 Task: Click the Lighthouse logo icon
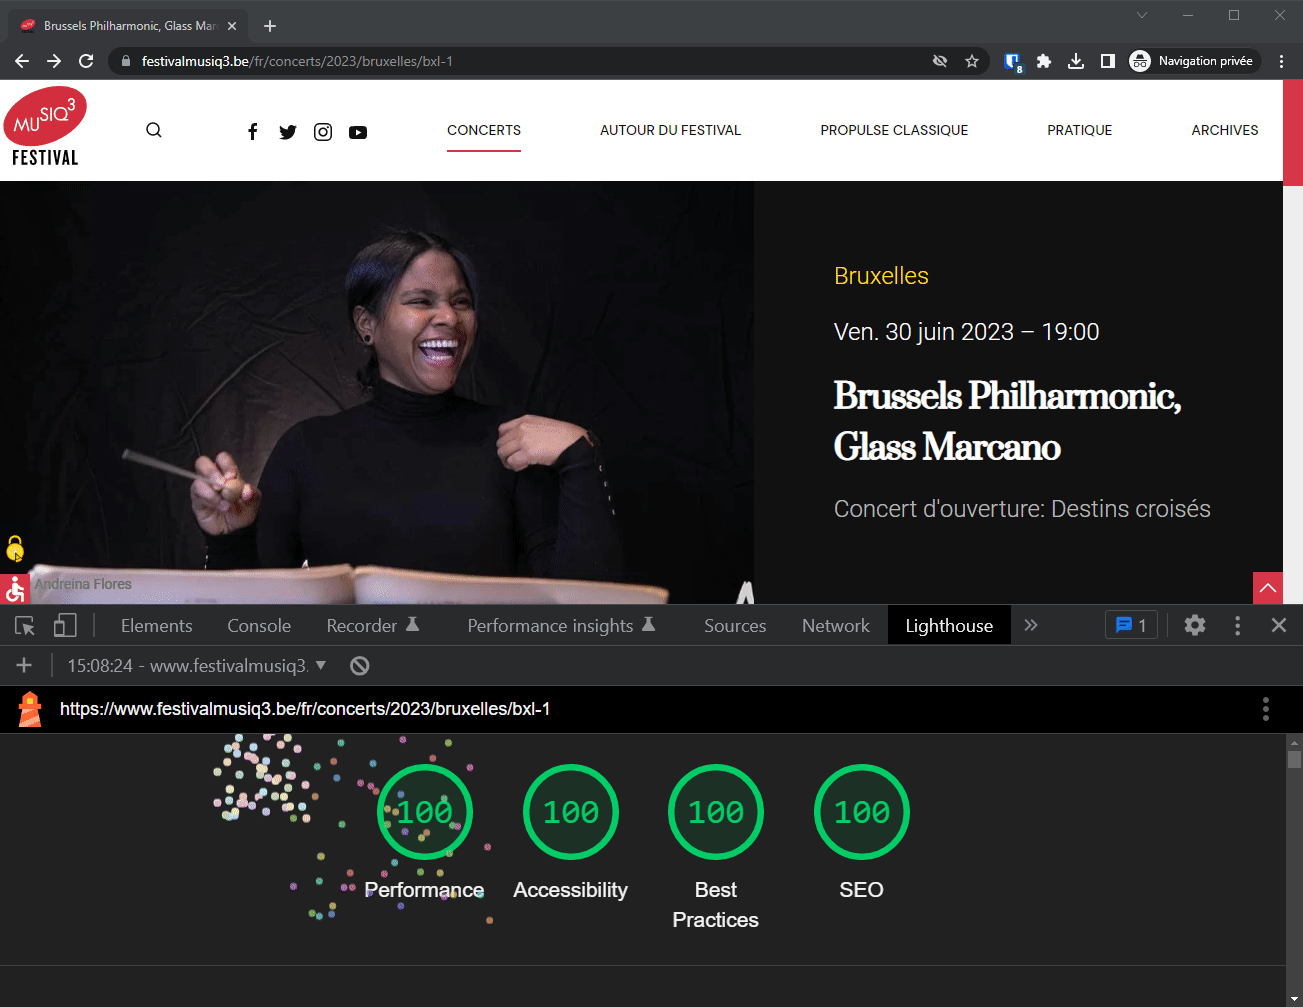point(30,709)
